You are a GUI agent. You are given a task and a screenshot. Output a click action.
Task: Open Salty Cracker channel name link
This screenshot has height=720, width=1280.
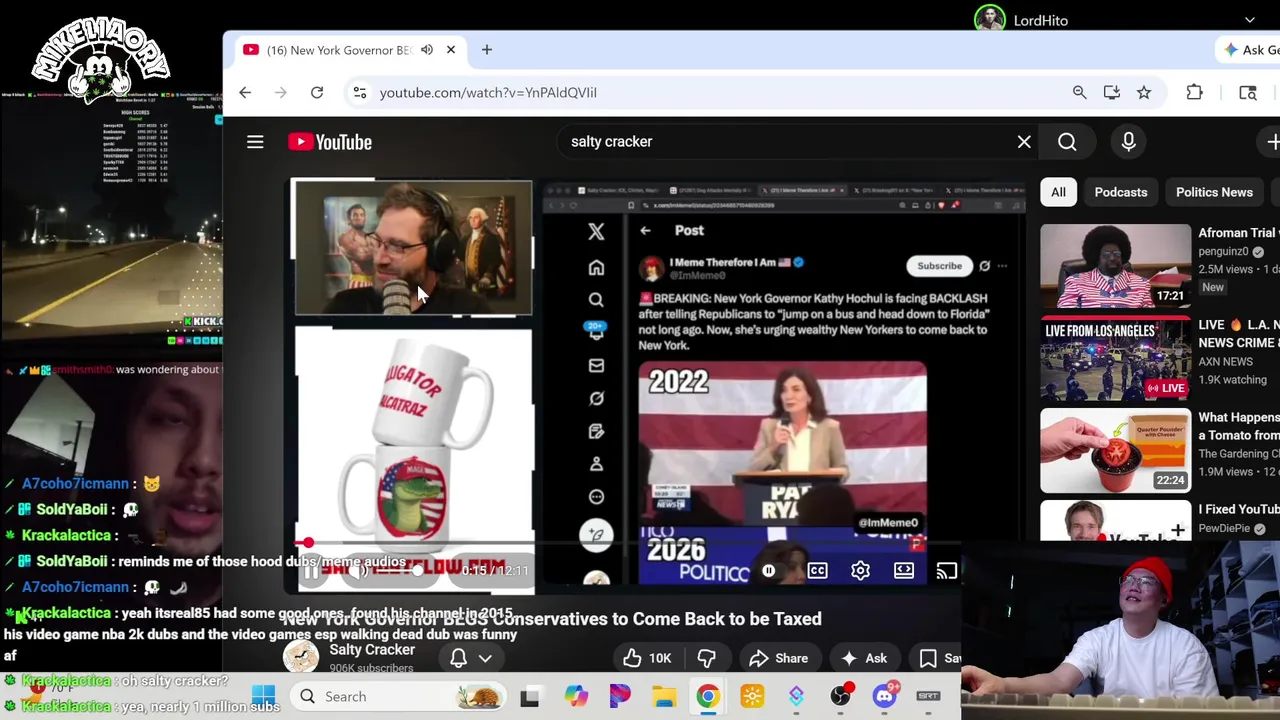[372, 649]
